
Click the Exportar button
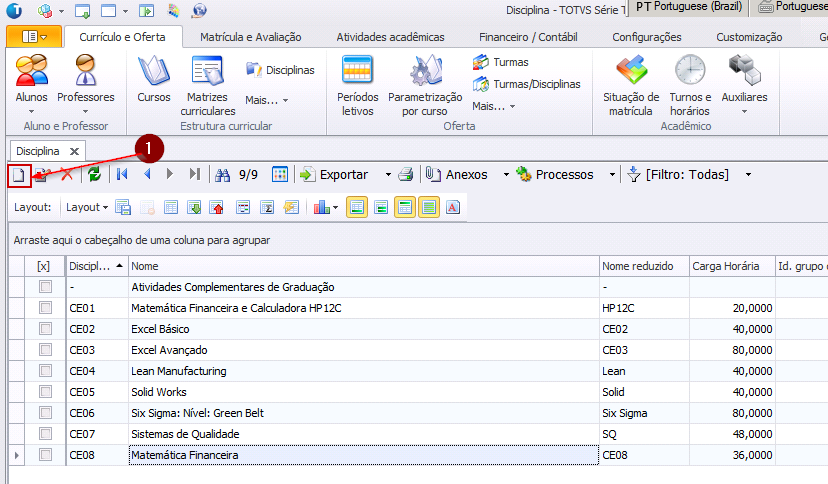[x=335, y=175]
